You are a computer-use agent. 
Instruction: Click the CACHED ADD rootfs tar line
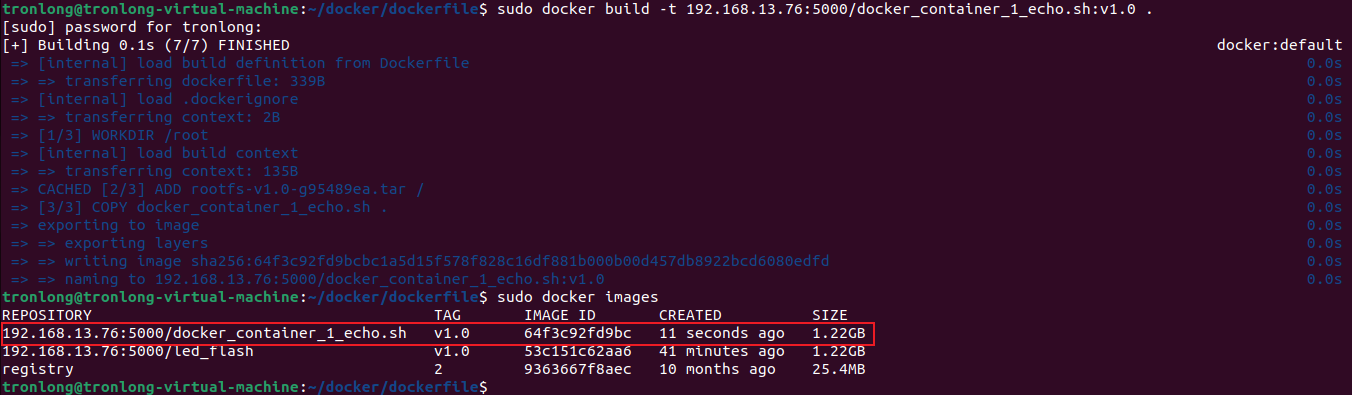coord(218,189)
